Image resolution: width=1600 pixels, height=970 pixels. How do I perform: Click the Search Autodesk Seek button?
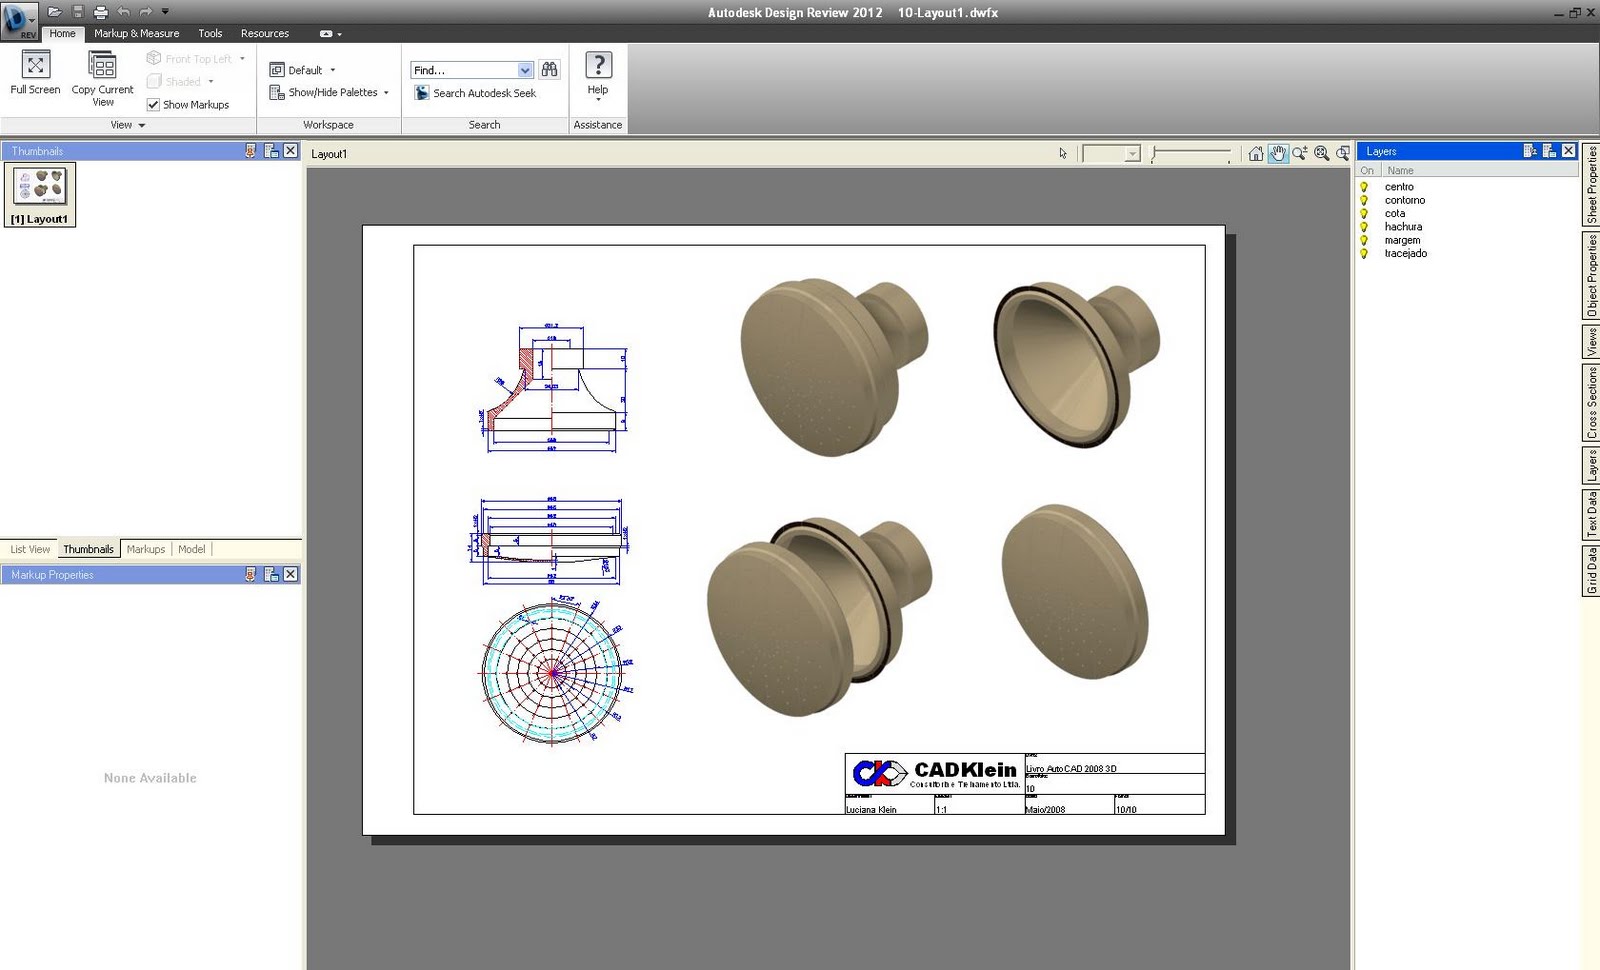pyautogui.click(x=483, y=92)
